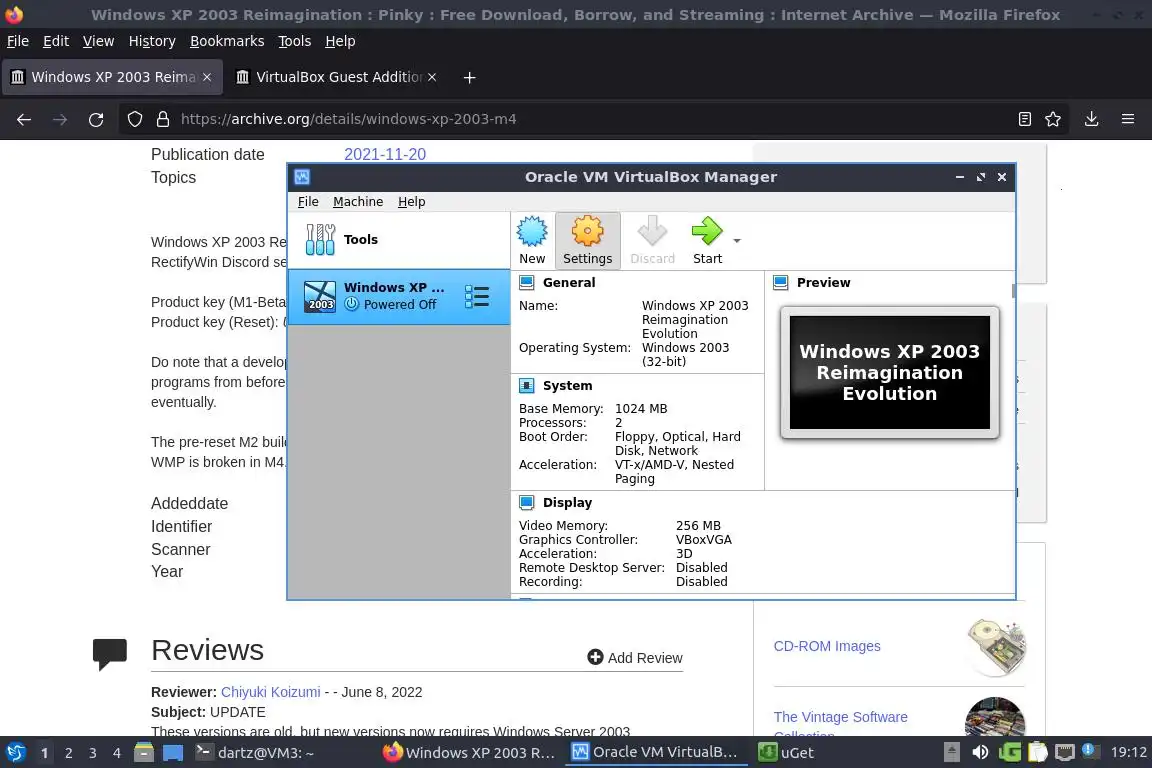Go forward in Firefox
This screenshot has width=1152, height=768.
click(60, 119)
